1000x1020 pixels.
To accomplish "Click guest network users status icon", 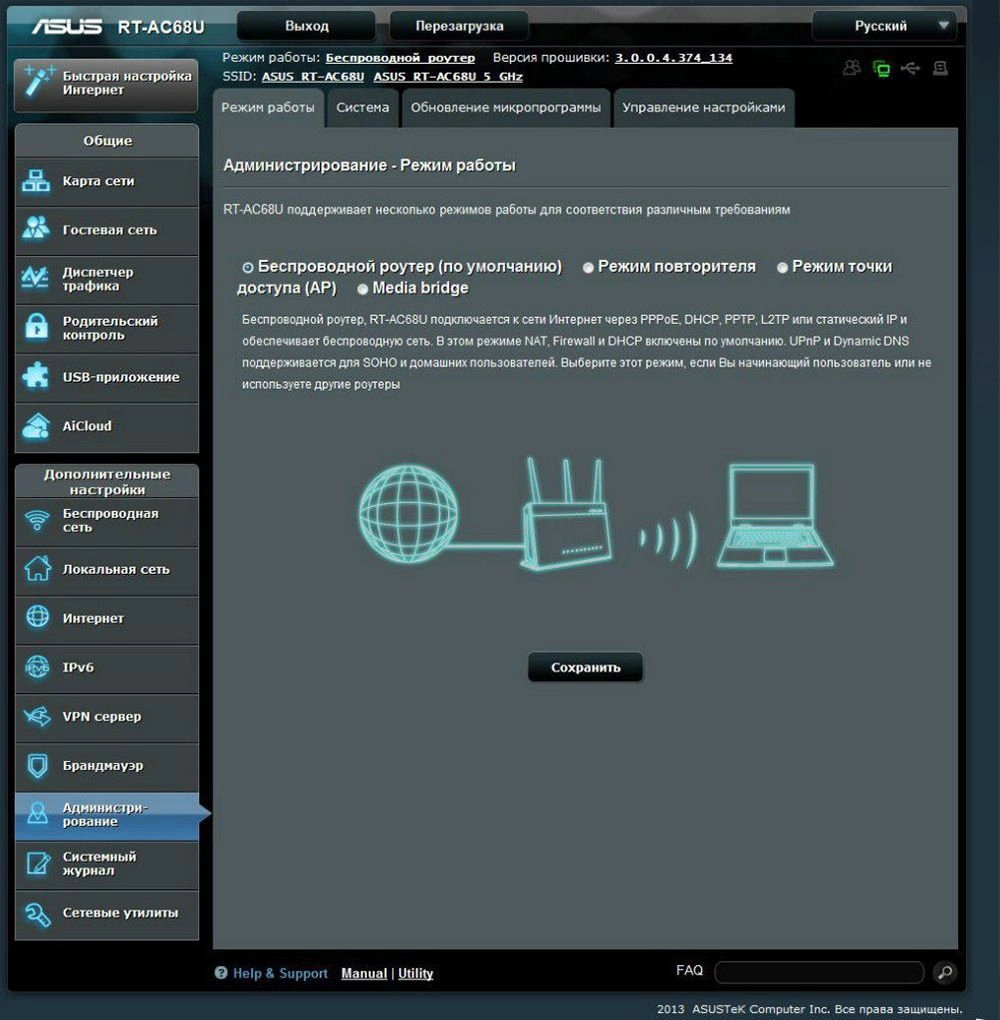I will 852,68.
